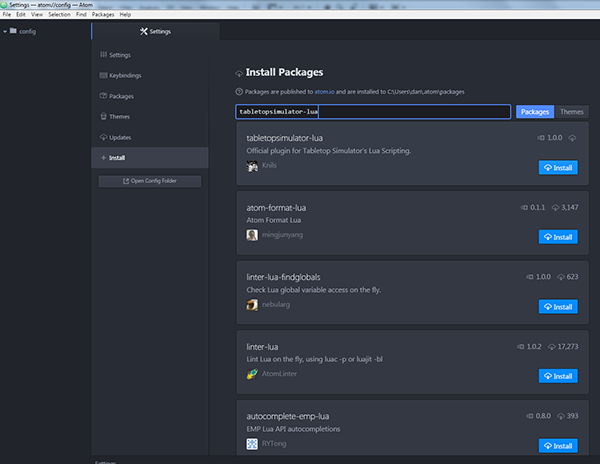This screenshot has width=600, height=464.
Task: Open the File menu
Action: [x=7, y=15]
